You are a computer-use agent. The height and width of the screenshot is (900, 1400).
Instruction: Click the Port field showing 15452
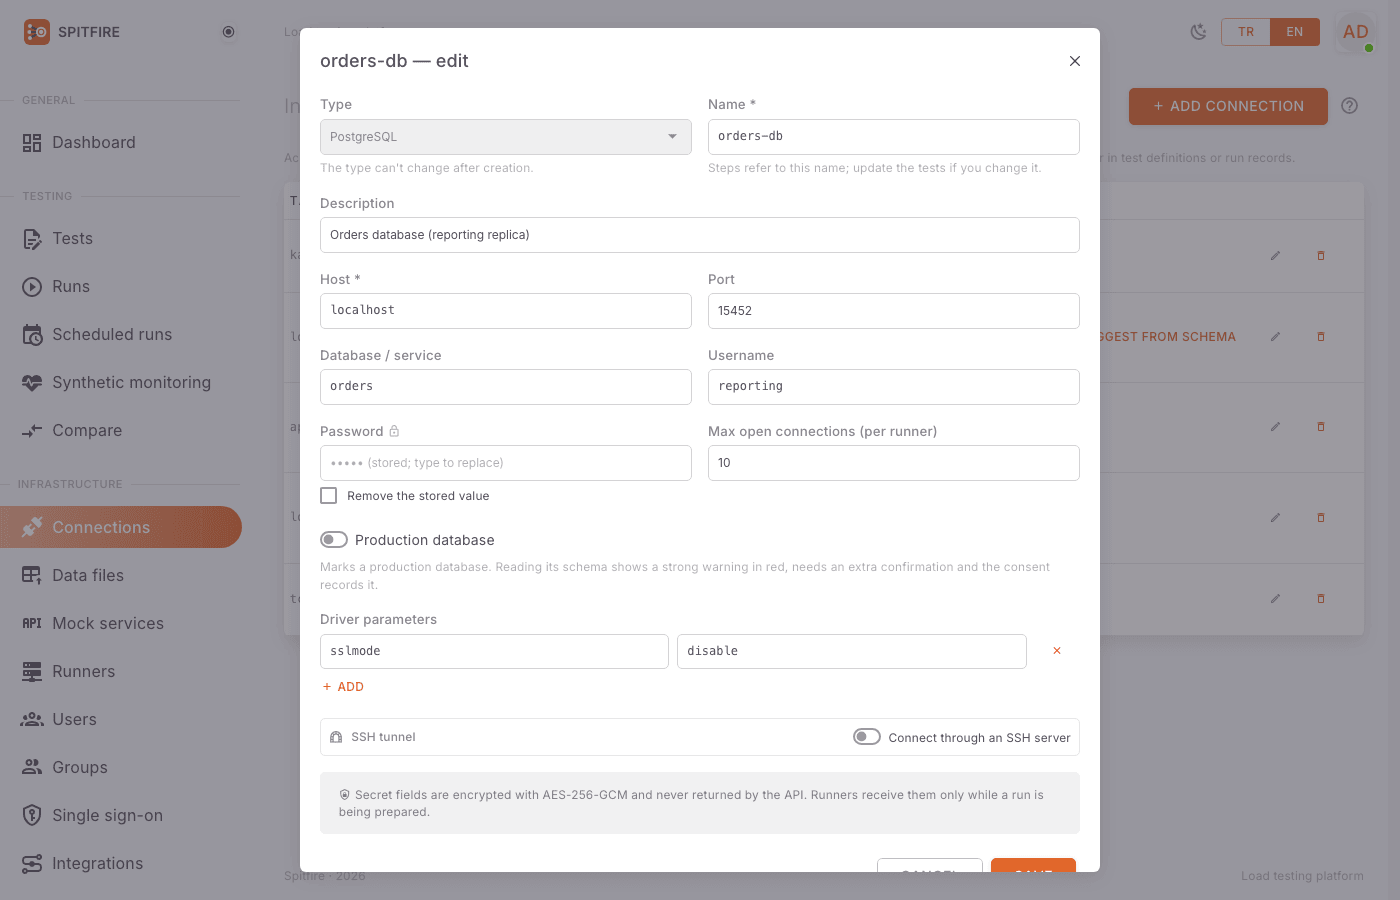893,311
